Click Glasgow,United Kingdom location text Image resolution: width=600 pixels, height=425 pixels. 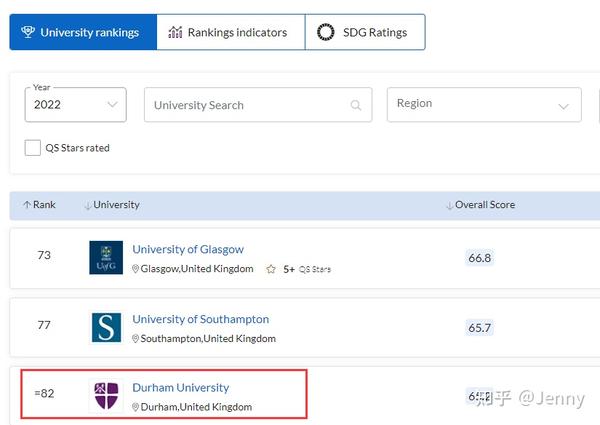coord(197,269)
